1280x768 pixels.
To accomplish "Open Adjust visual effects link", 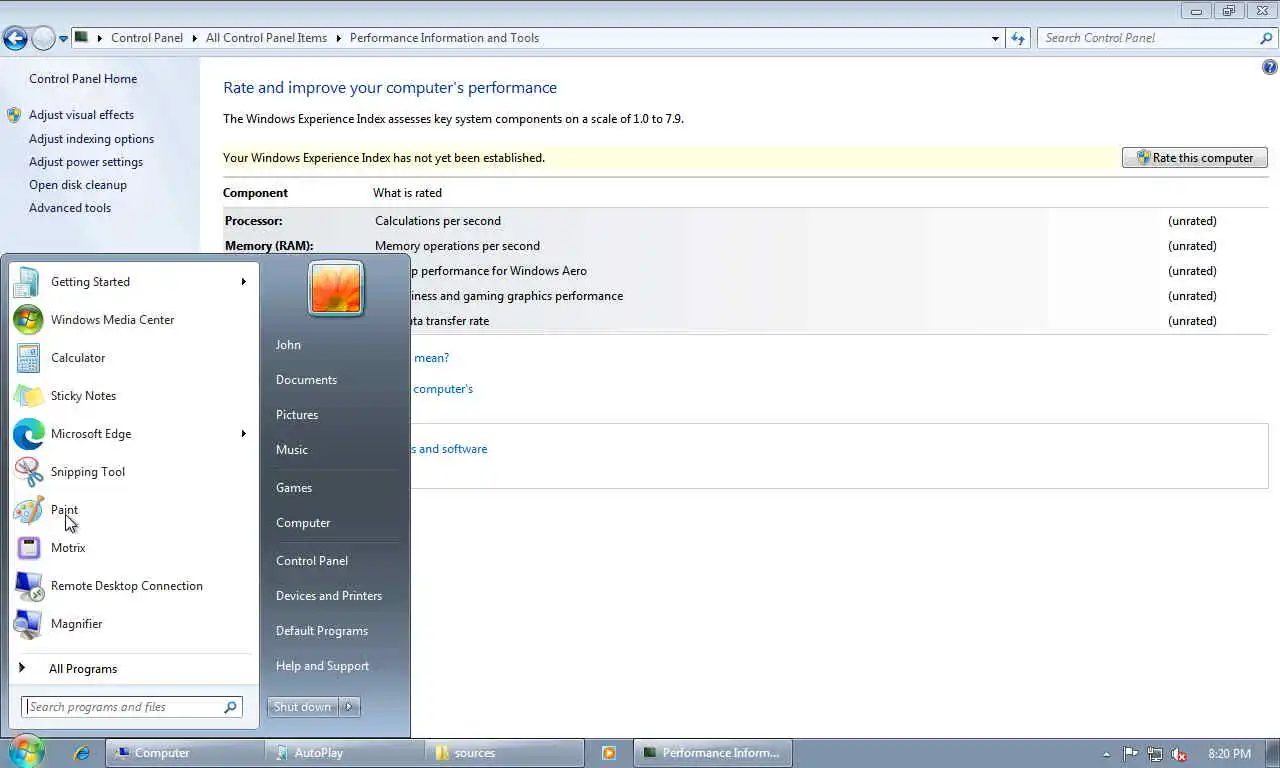I will pyautogui.click(x=81, y=115).
